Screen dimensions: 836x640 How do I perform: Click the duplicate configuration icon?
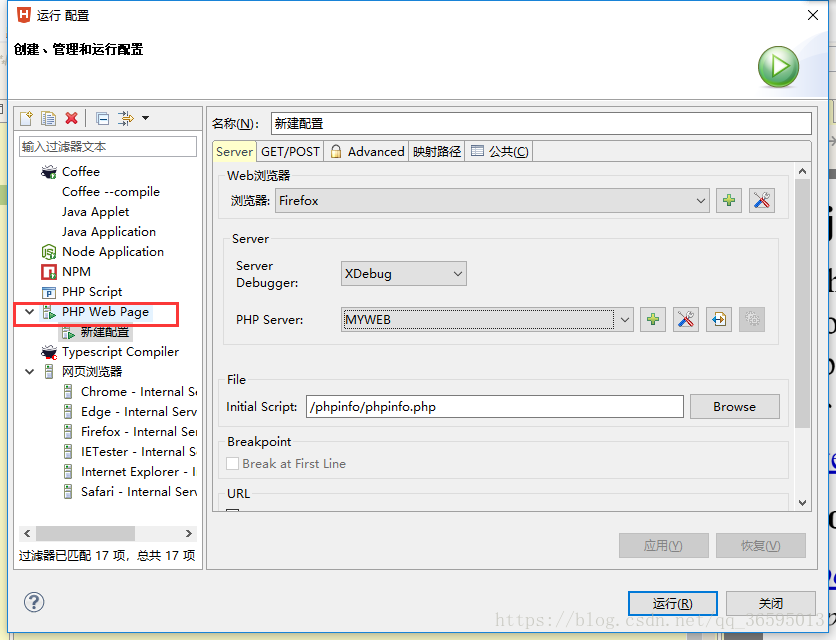click(x=49, y=118)
